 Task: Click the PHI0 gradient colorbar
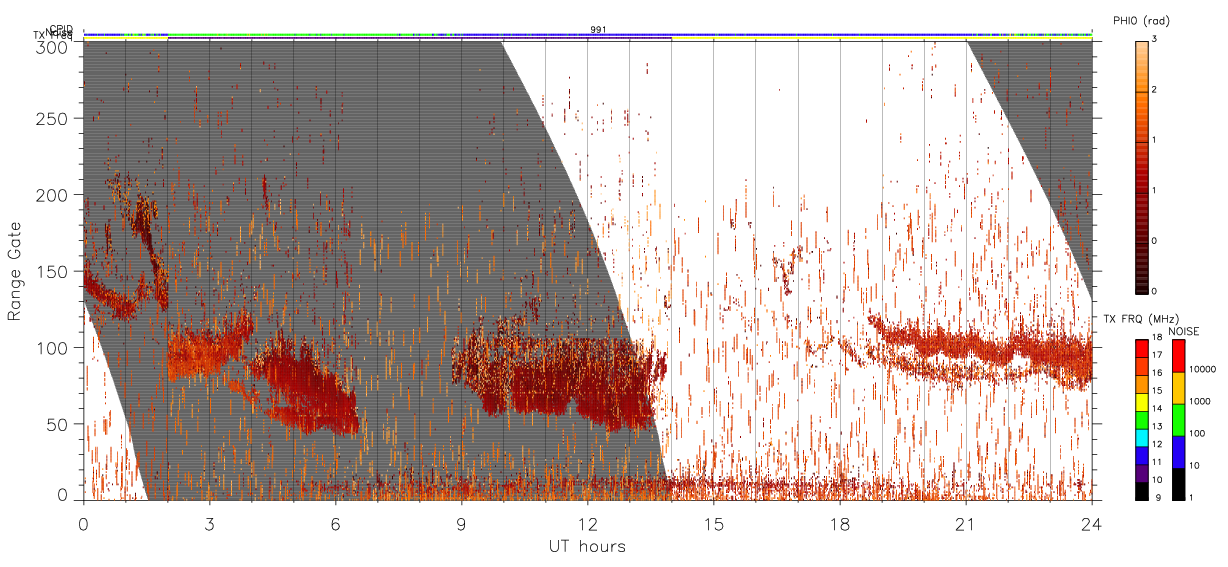(1142, 166)
